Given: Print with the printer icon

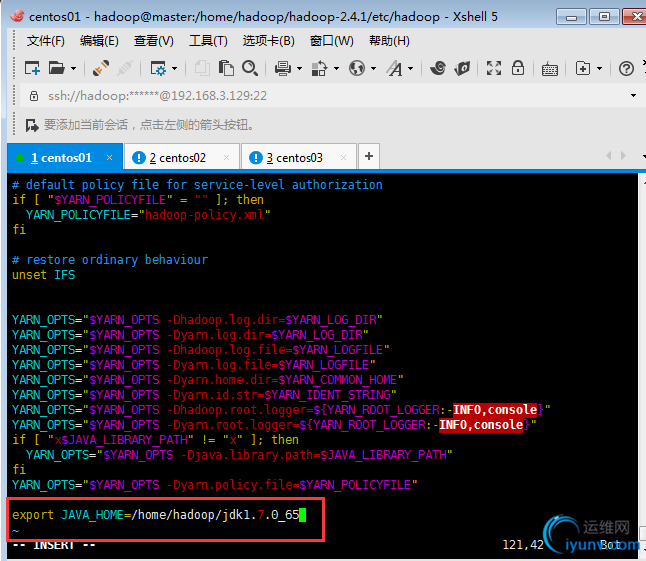Looking at the screenshot, I should 283,68.
